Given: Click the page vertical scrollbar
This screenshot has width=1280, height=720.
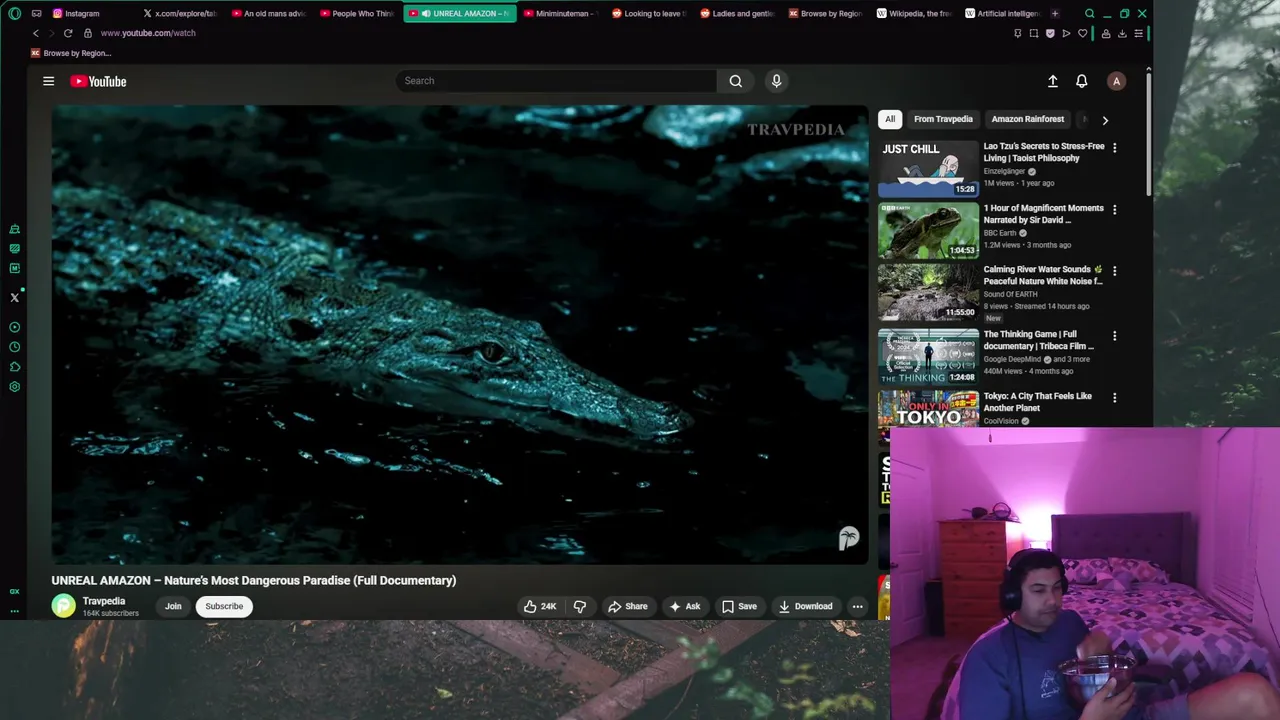Looking at the screenshot, I should tap(1148, 135).
